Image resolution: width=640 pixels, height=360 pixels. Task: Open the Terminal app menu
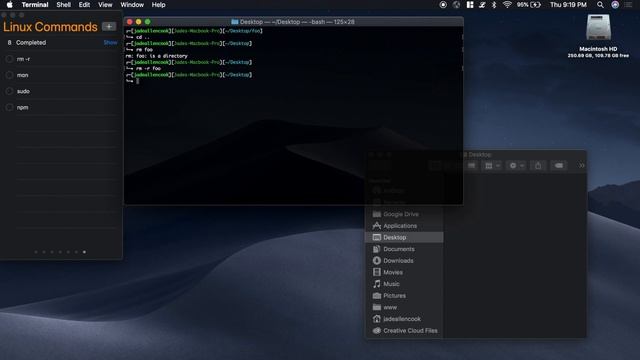click(35, 5)
